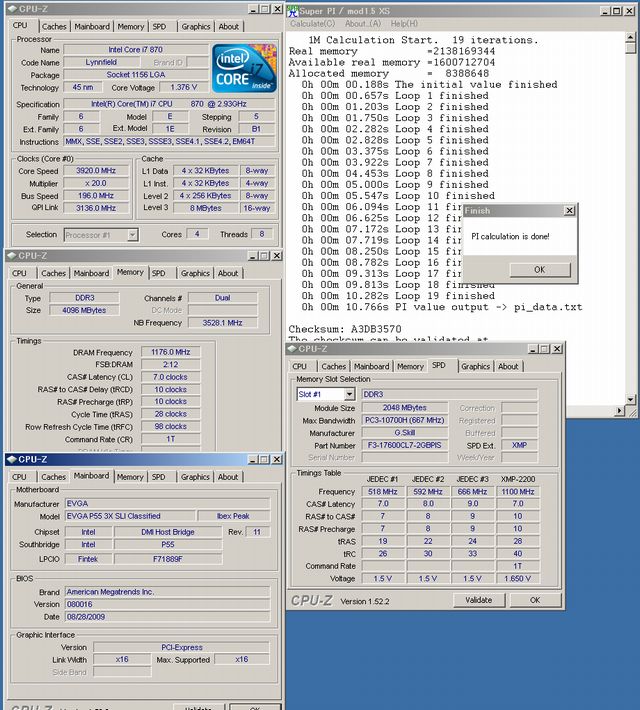Switch to Memory tab in top CPU-Z window

click(x=130, y=27)
